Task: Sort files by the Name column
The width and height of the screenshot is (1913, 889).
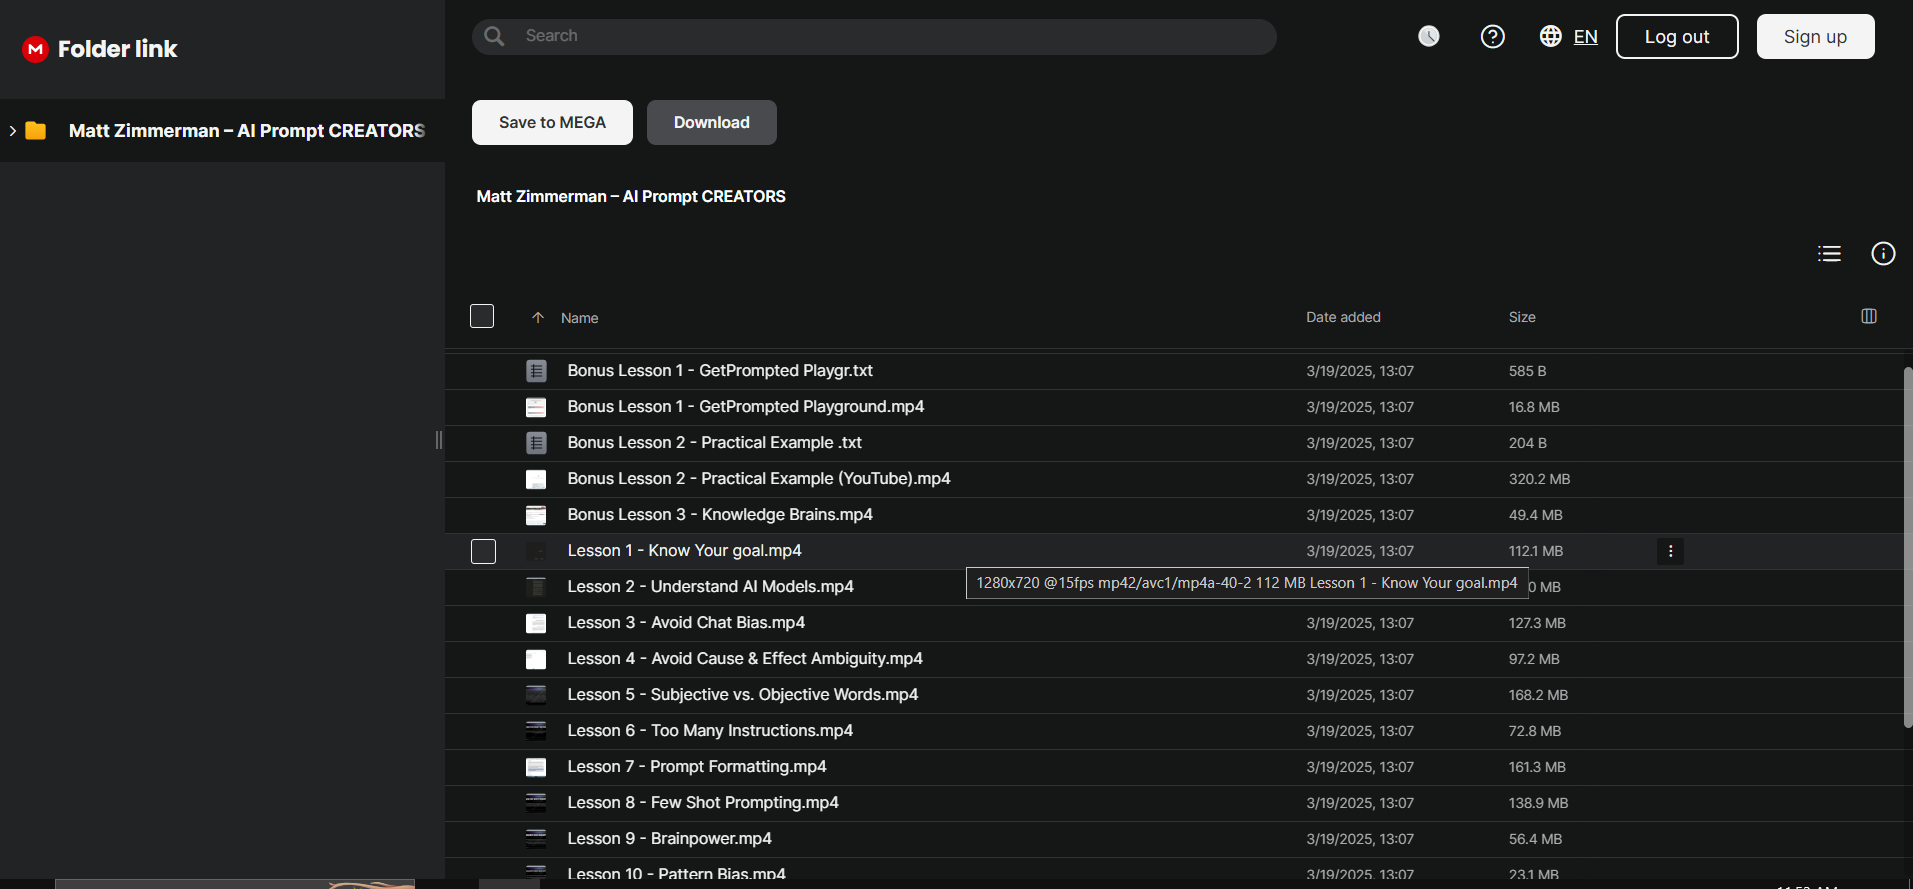Action: tap(579, 318)
